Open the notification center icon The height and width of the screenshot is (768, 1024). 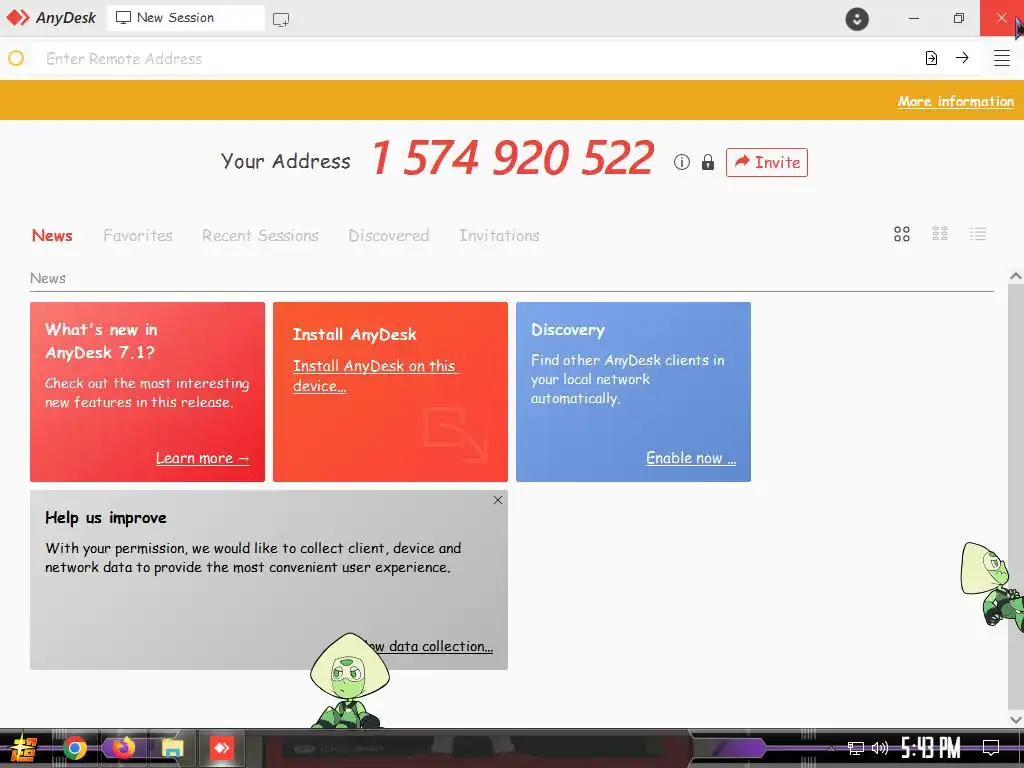(x=991, y=748)
